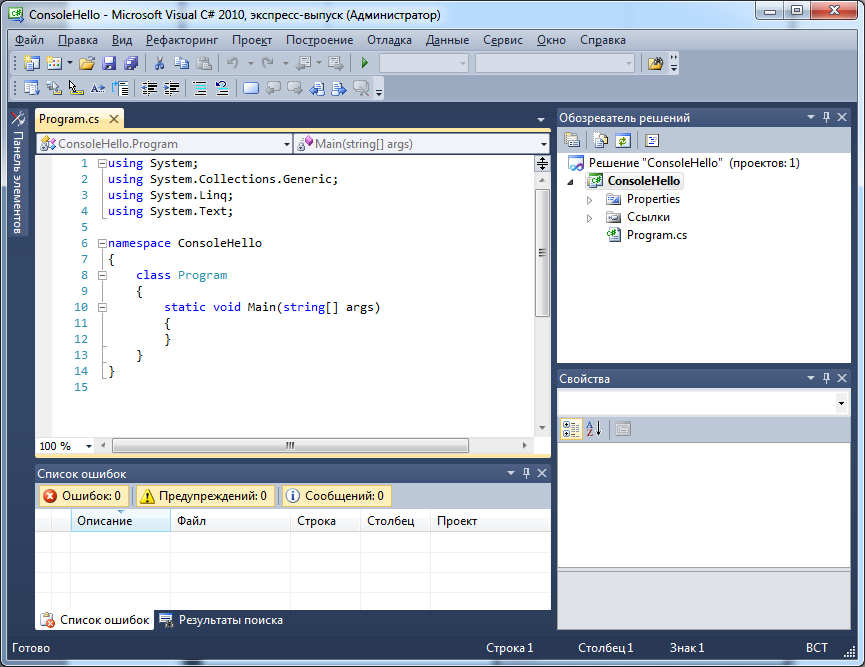Image resolution: width=865 pixels, height=667 pixels.
Task: Uncomment the selected lines icon
Action: click(x=222, y=88)
